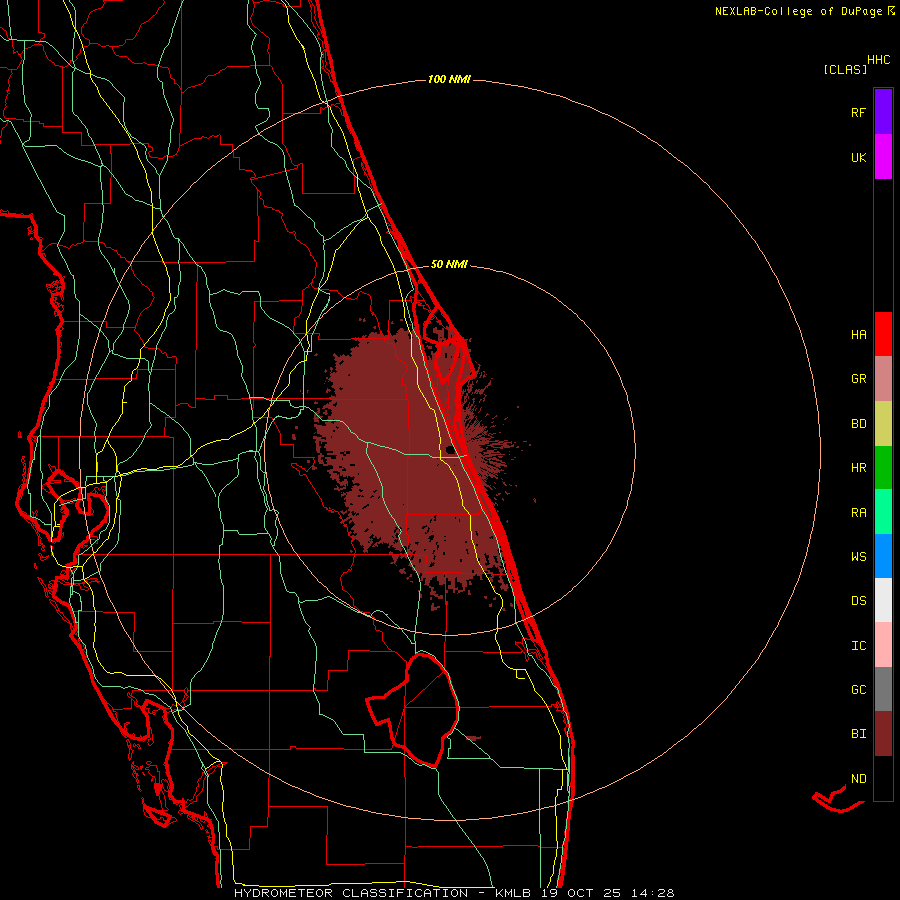This screenshot has height=900, width=900.
Task: Click the HHC product label
Action: pos(879,60)
